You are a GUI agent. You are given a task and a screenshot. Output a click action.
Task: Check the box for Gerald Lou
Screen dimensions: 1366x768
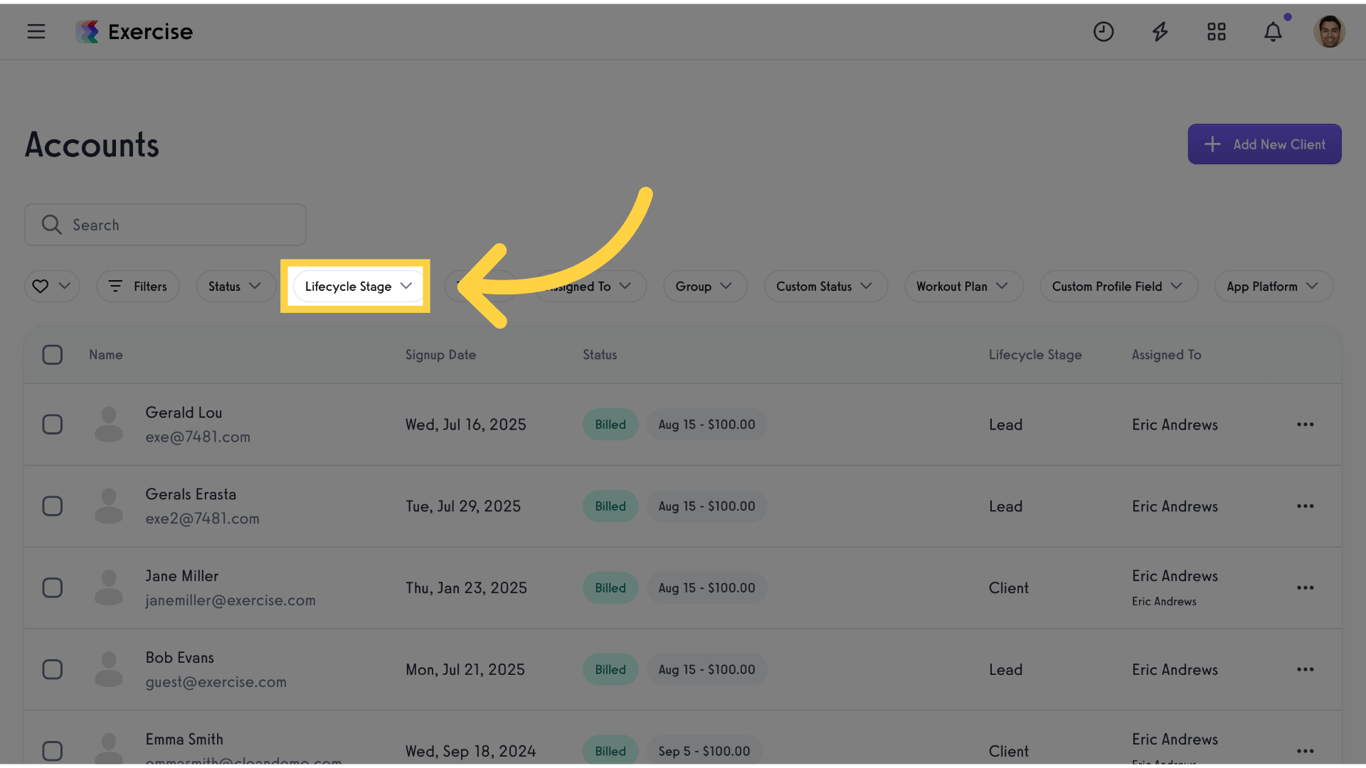53,425
